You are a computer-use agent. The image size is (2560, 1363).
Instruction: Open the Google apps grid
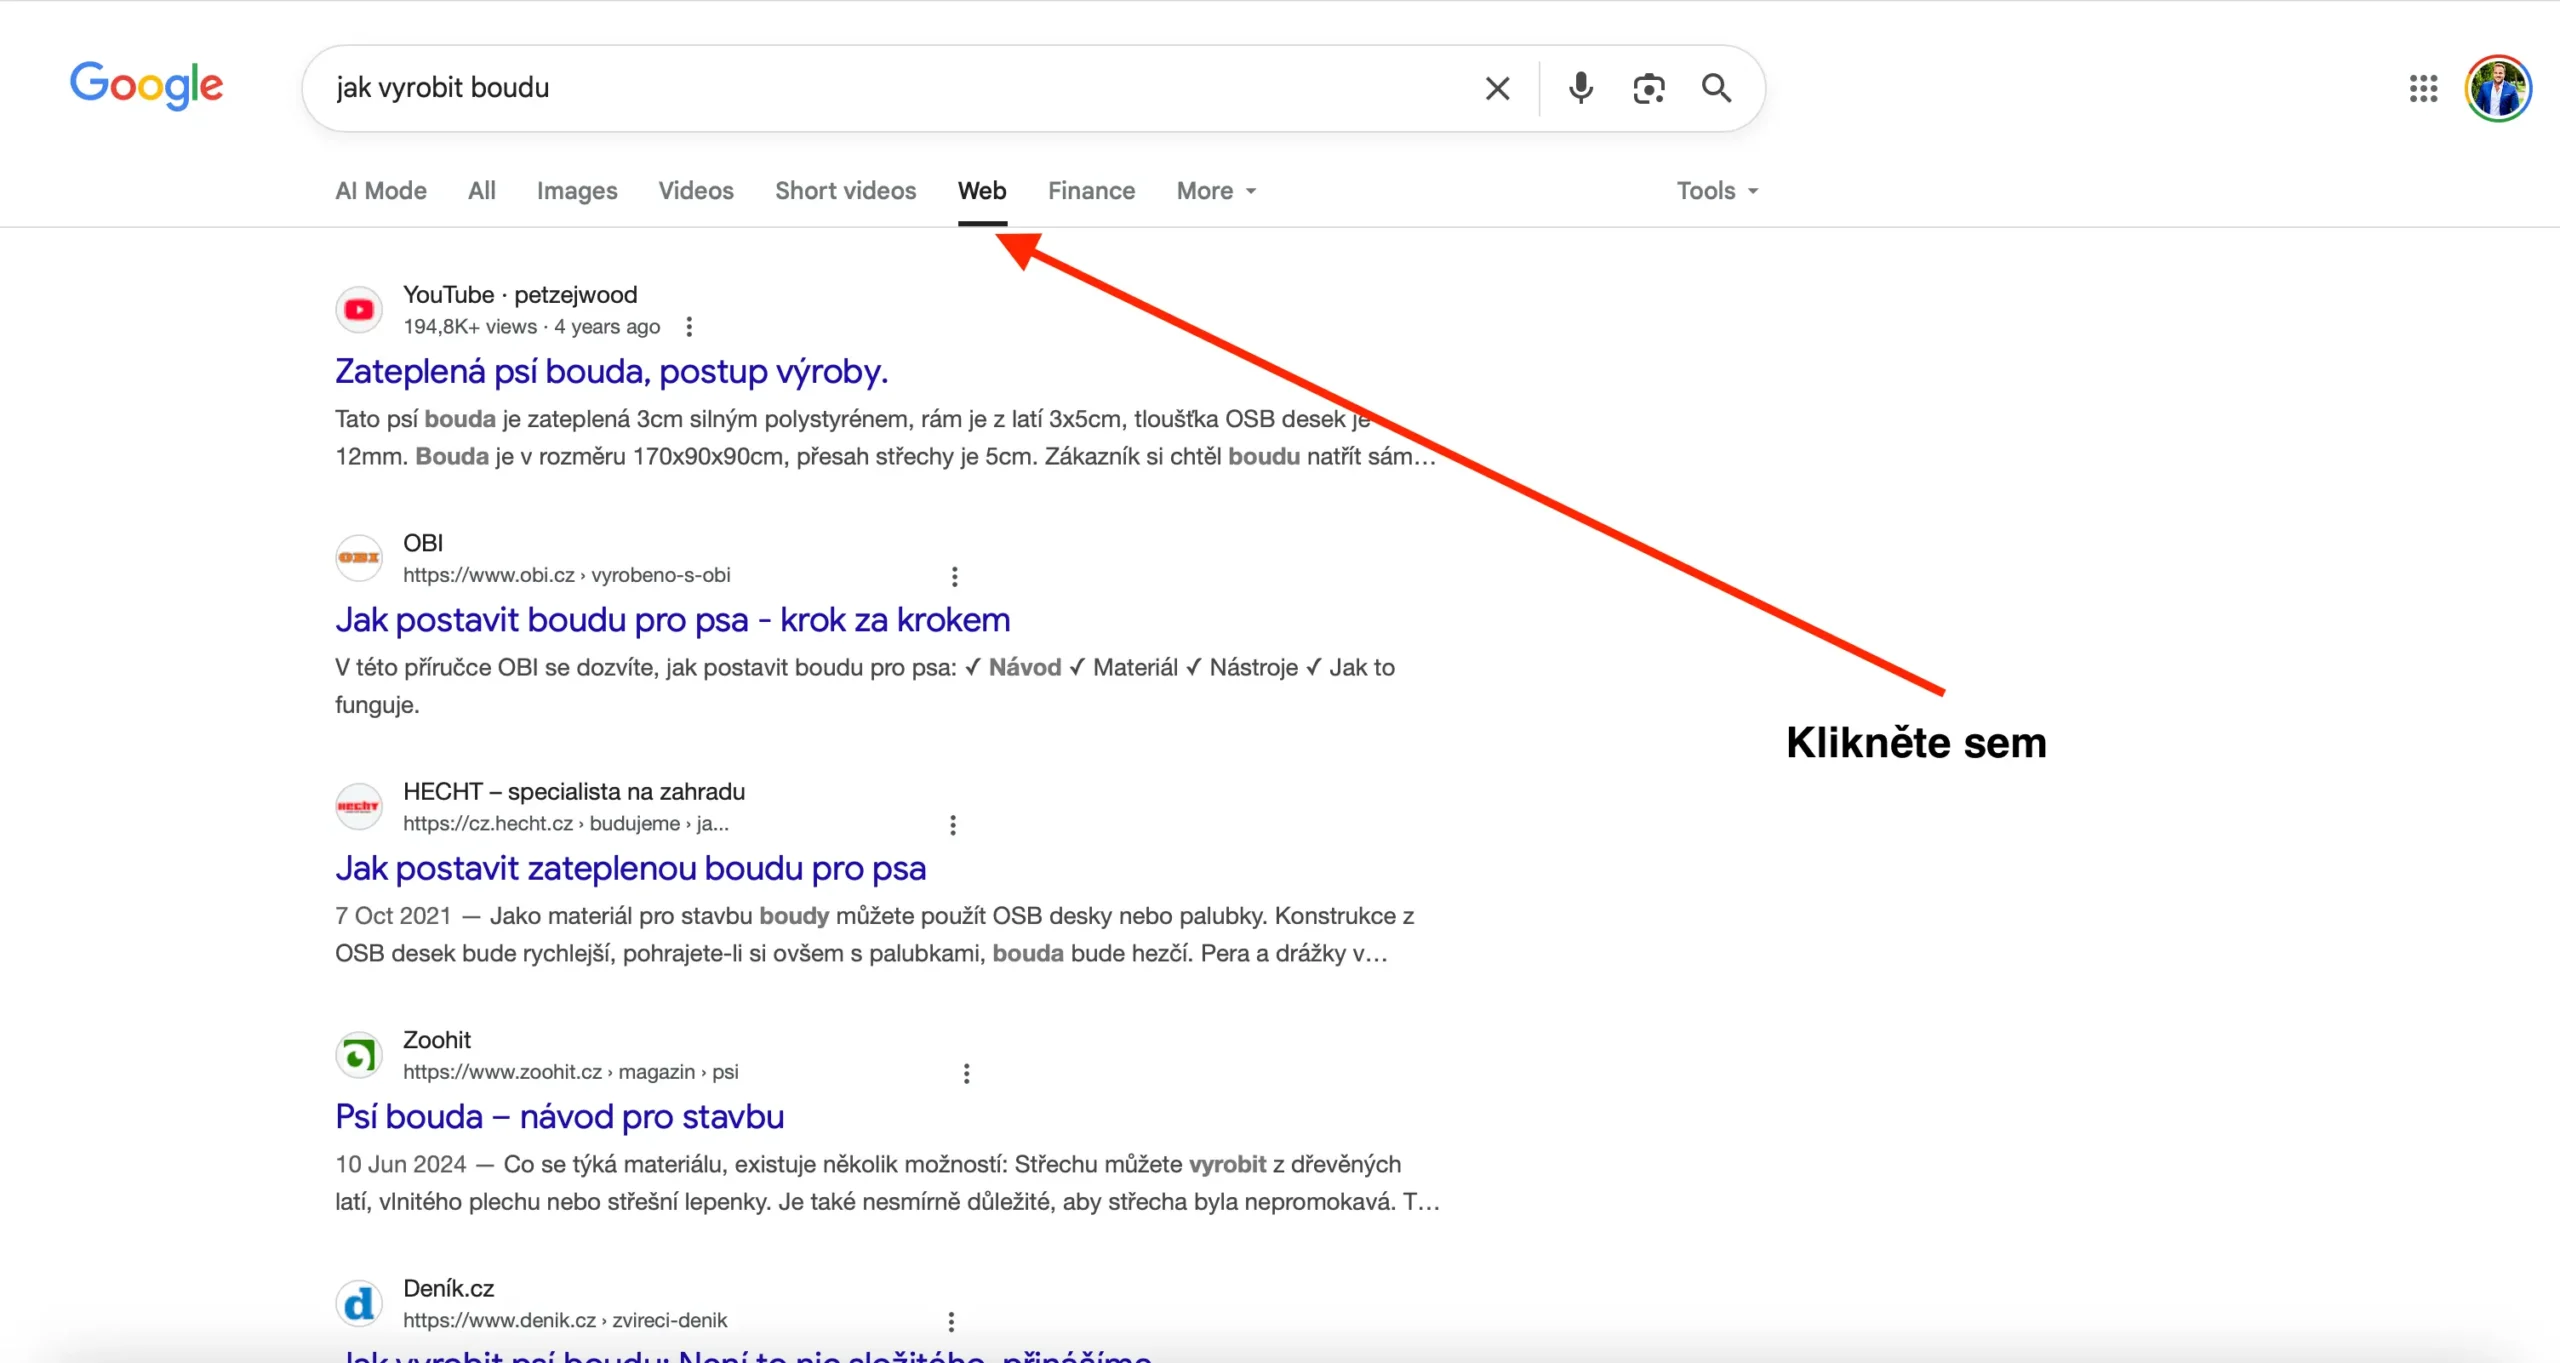tap(2423, 88)
